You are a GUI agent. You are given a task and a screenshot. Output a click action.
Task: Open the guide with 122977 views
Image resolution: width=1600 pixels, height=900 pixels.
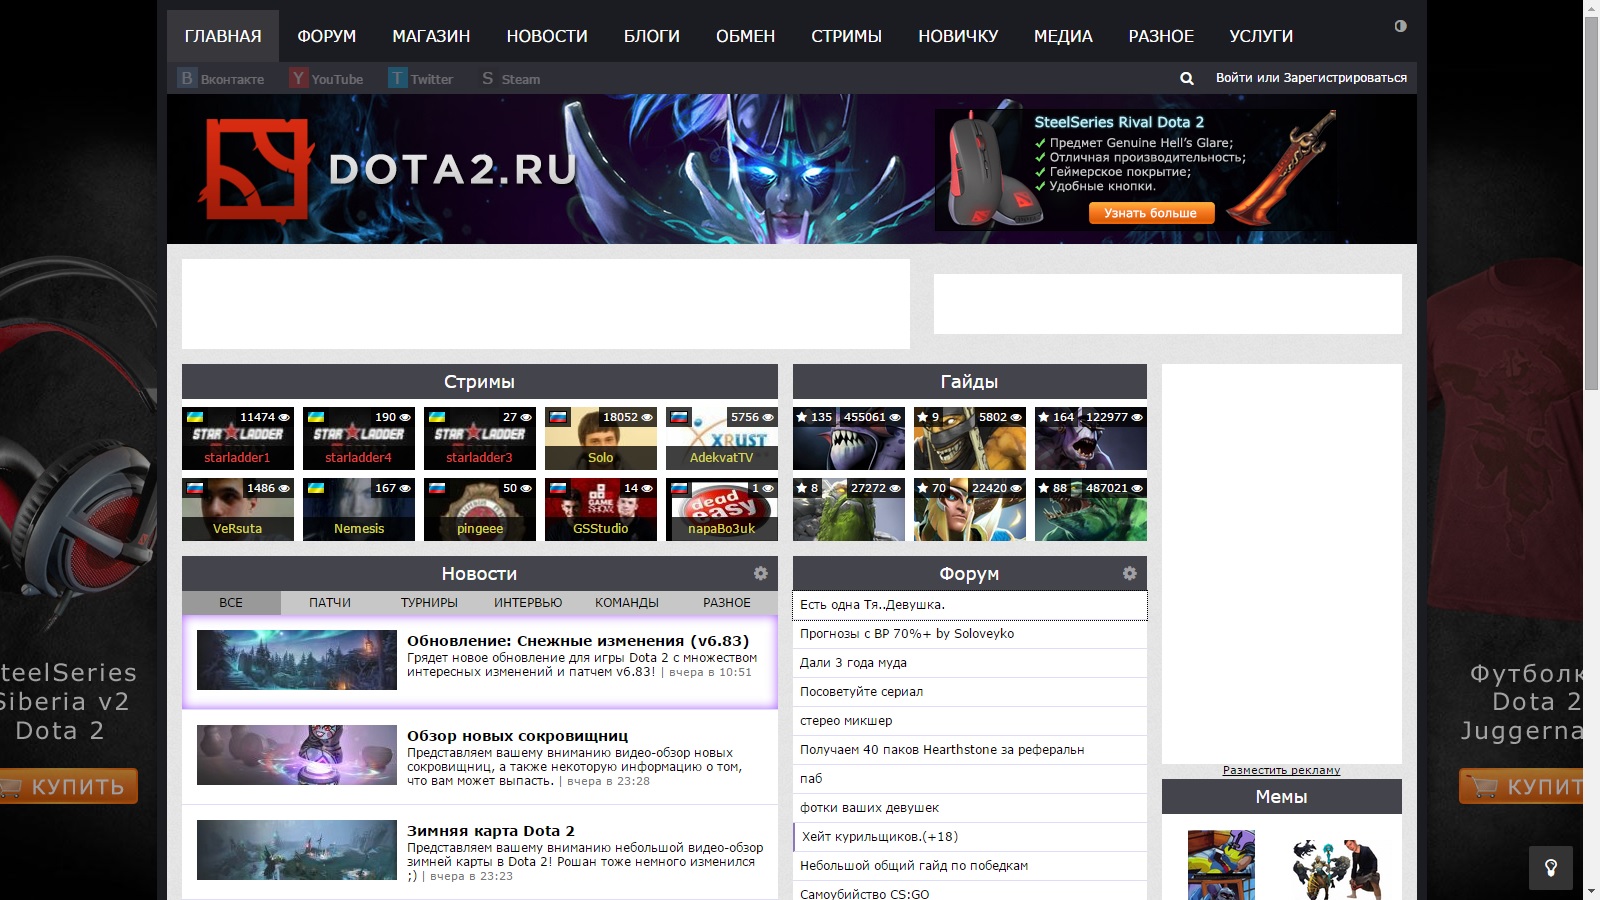point(1091,438)
